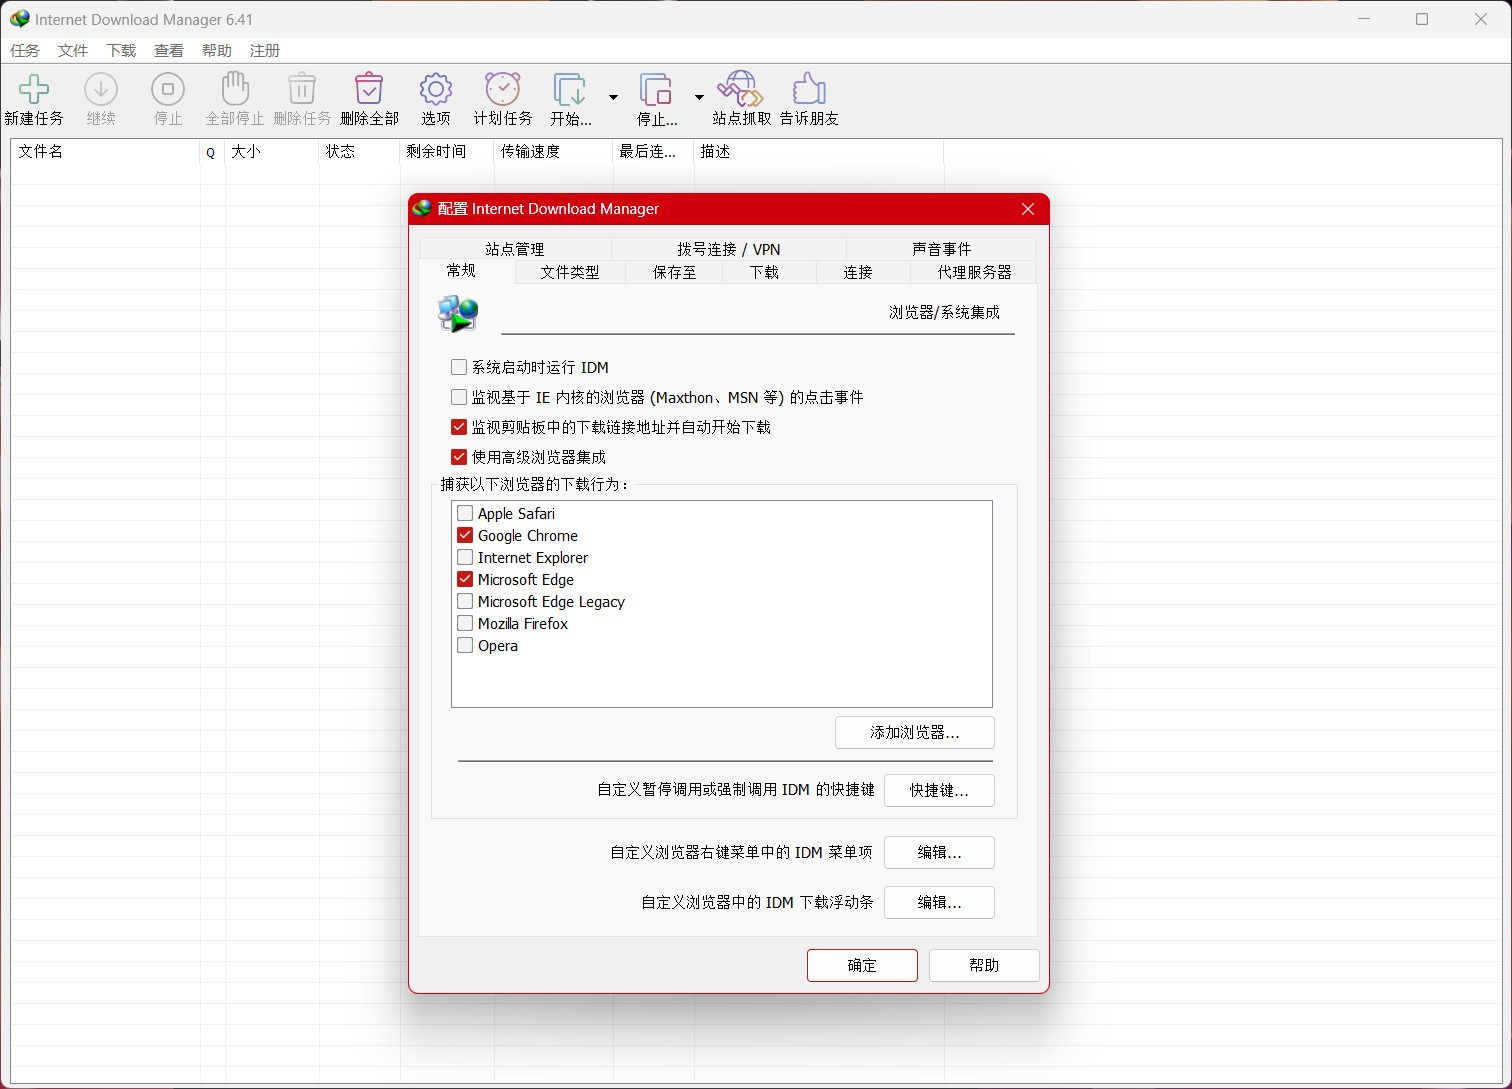
Task: Sort by 描述 column header
Action: [818, 152]
